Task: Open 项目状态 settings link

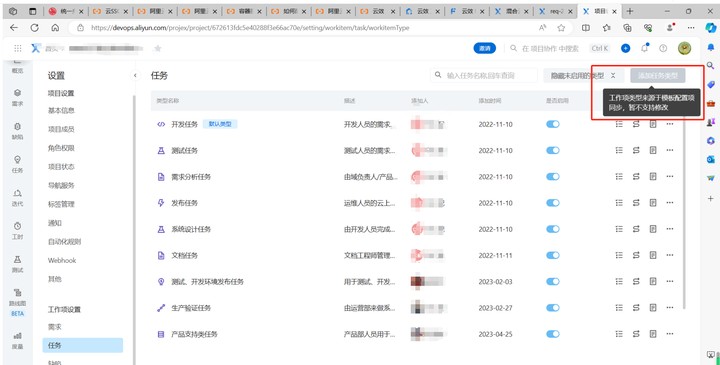Action: (x=61, y=167)
